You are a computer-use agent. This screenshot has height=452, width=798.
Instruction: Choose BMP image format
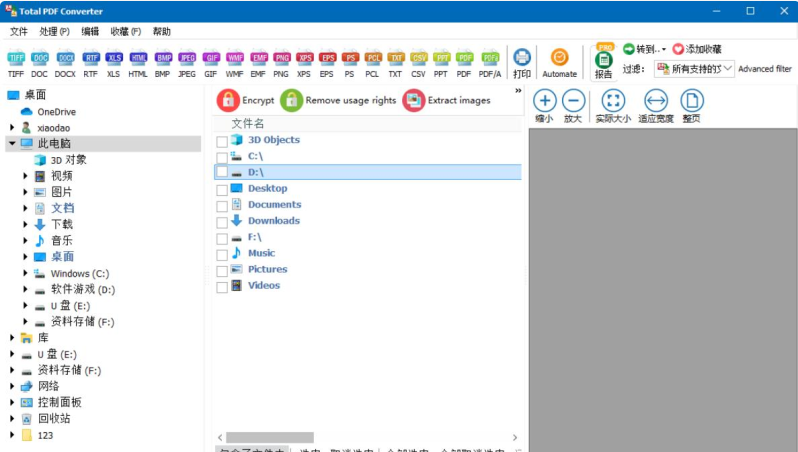[163, 64]
